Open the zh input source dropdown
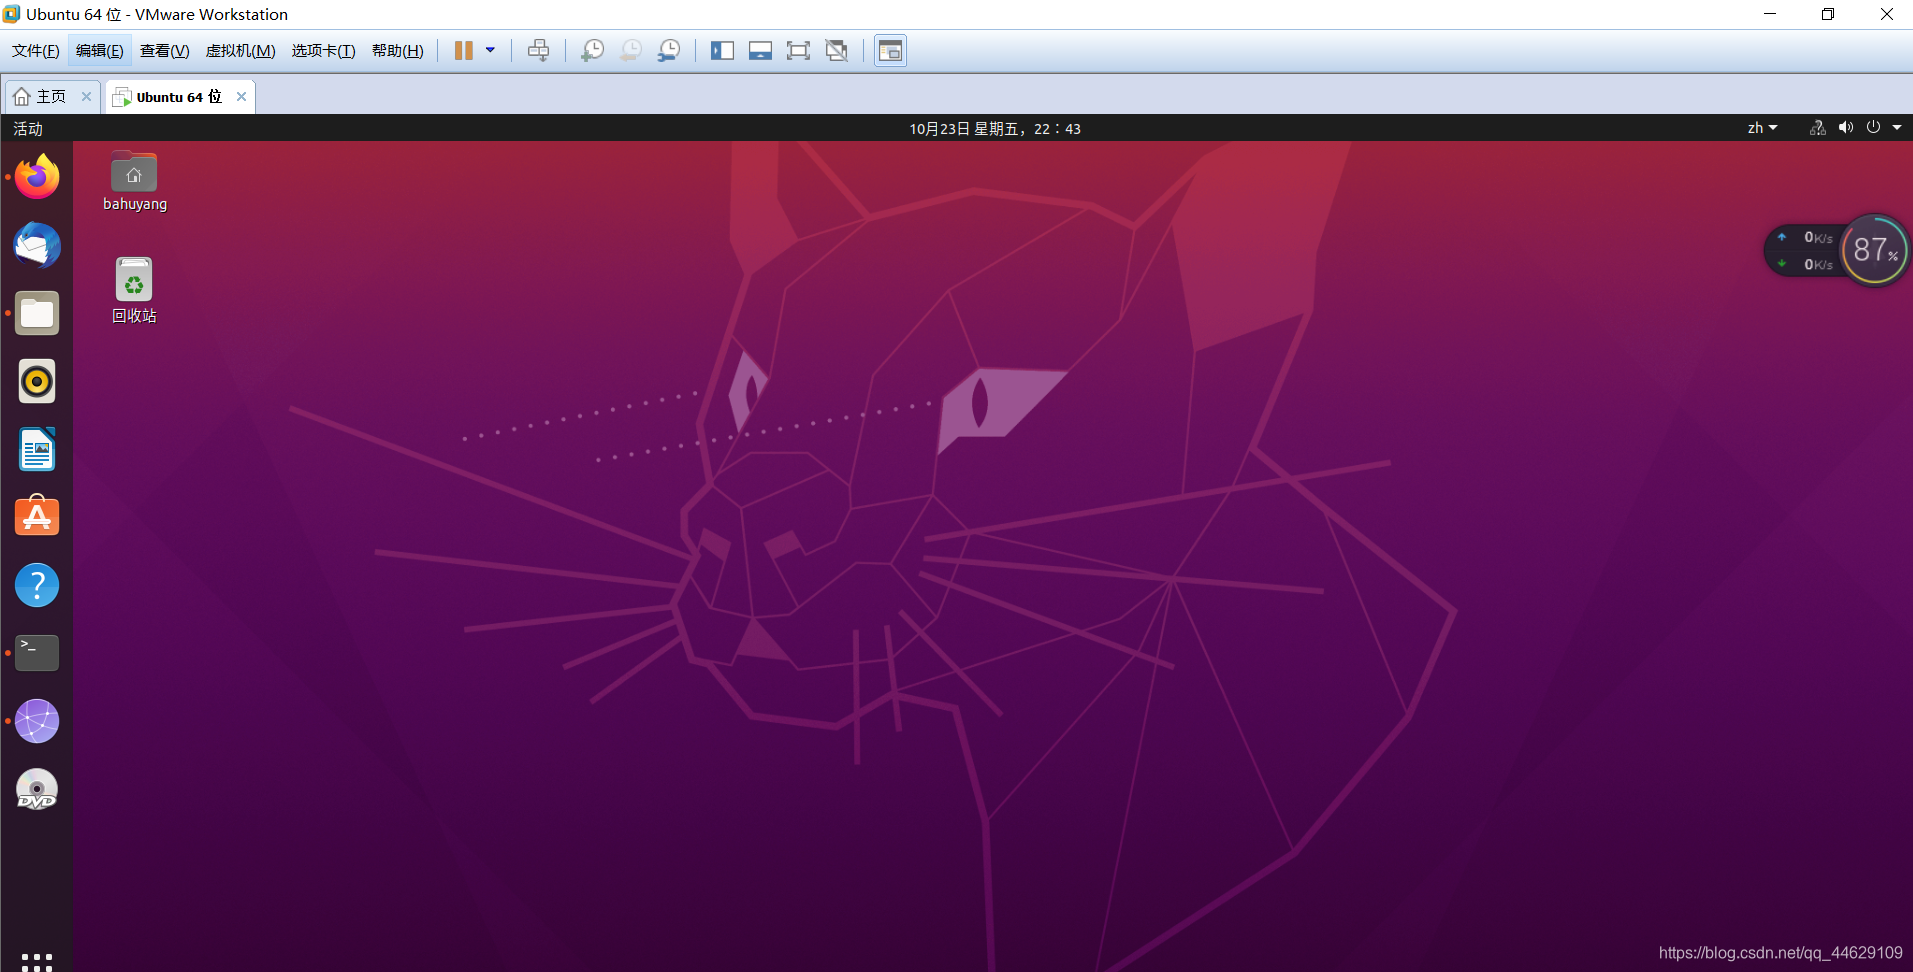Image resolution: width=1913 pixels, height=972 pixels. (1762, 128)
